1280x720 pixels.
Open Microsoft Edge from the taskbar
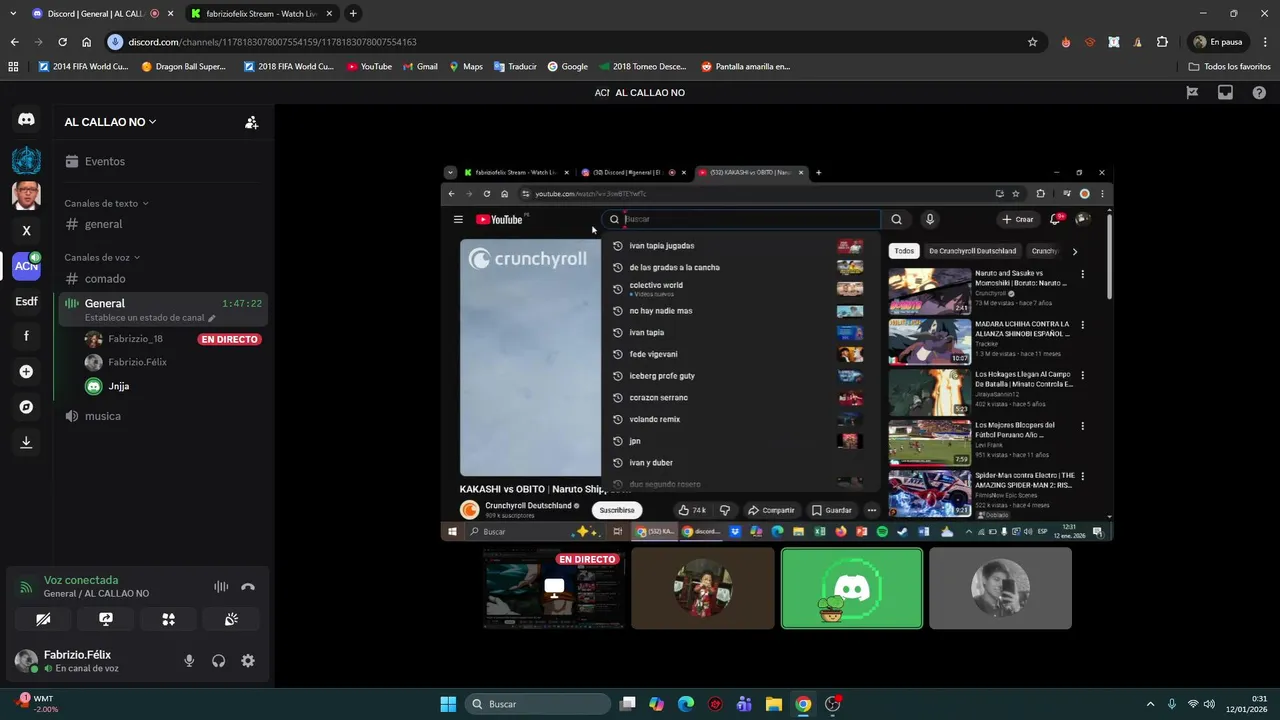click(685, 704)
